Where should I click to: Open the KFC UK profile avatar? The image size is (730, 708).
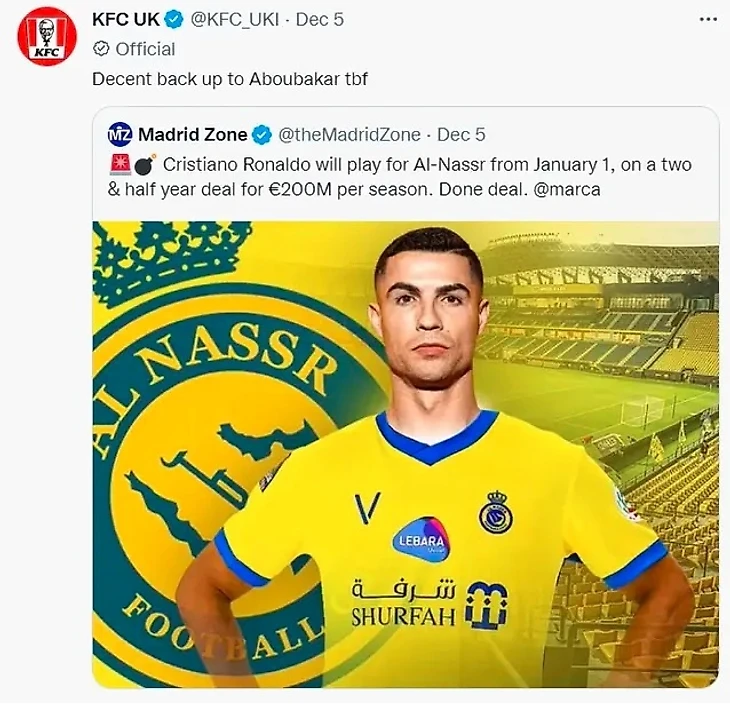pos(46,36)
